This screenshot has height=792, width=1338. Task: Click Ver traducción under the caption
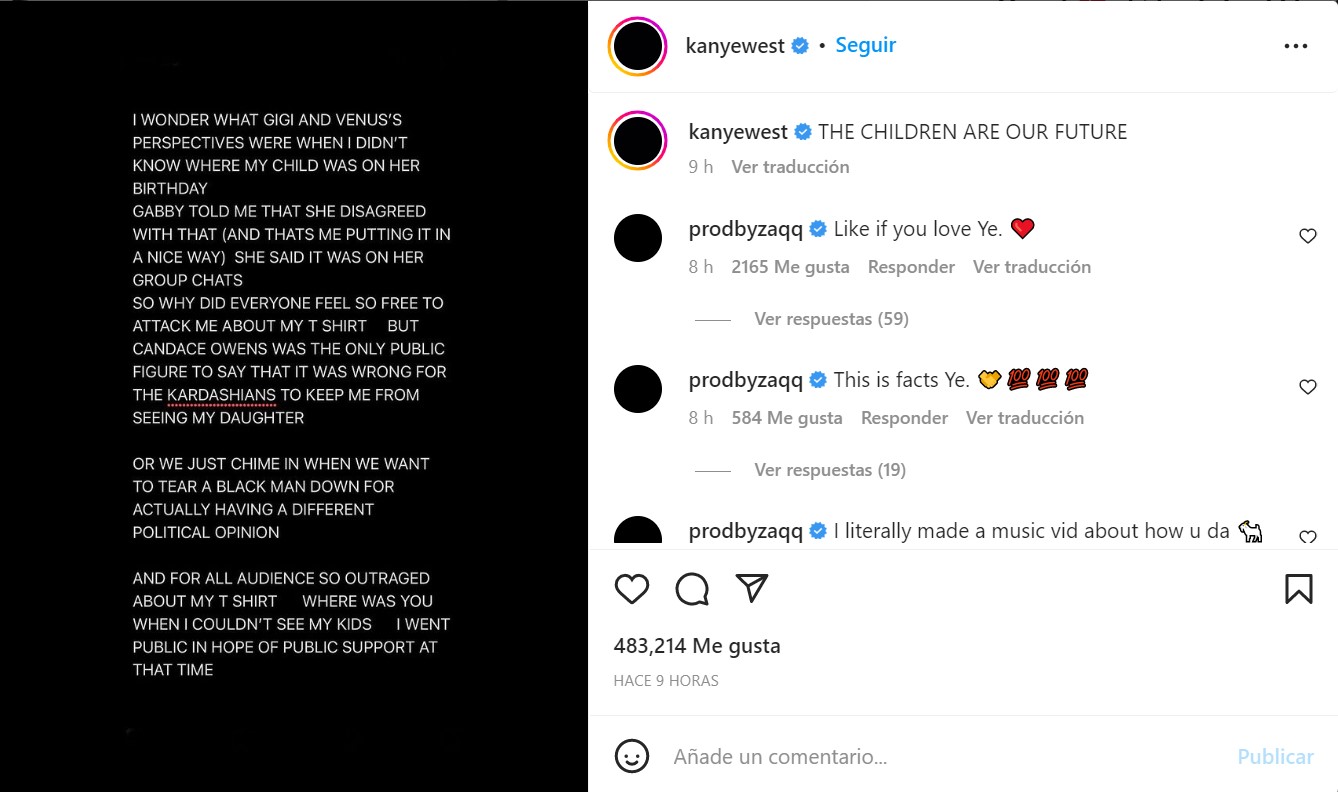(x=790, y=167)
